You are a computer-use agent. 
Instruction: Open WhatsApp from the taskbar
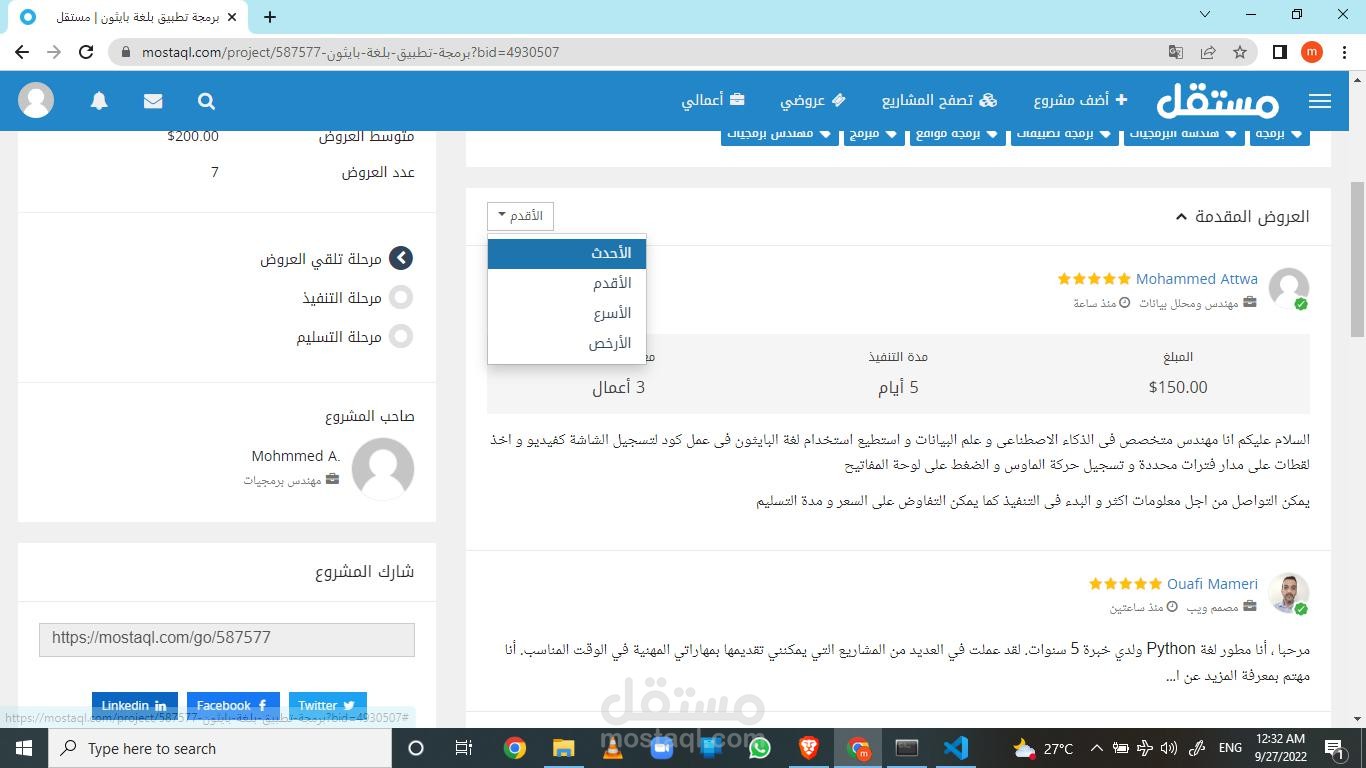coord(759,748)
